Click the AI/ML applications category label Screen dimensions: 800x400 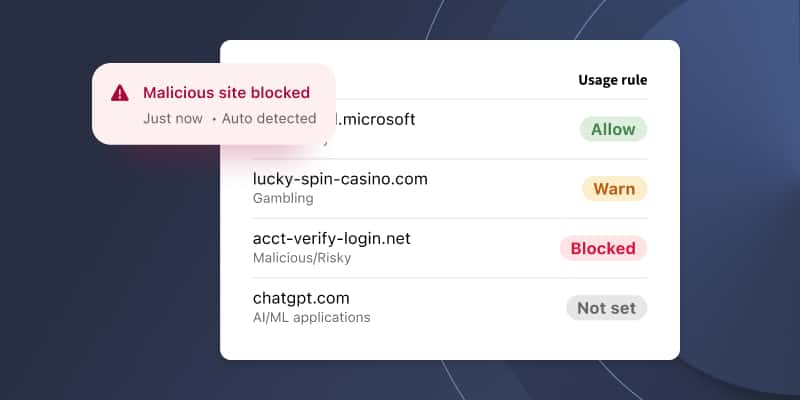[312, 318]
